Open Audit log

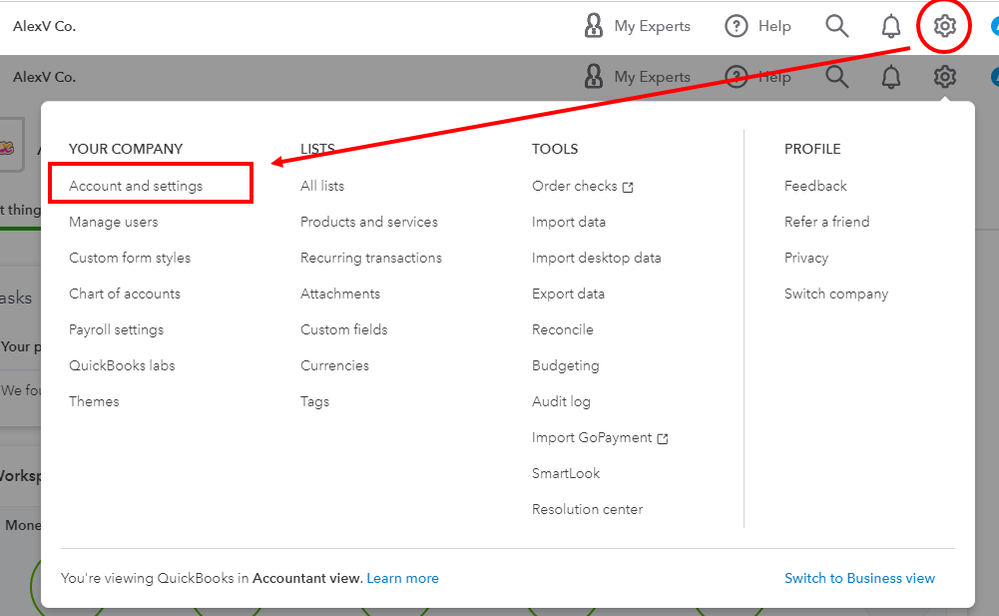pos(561,402)
